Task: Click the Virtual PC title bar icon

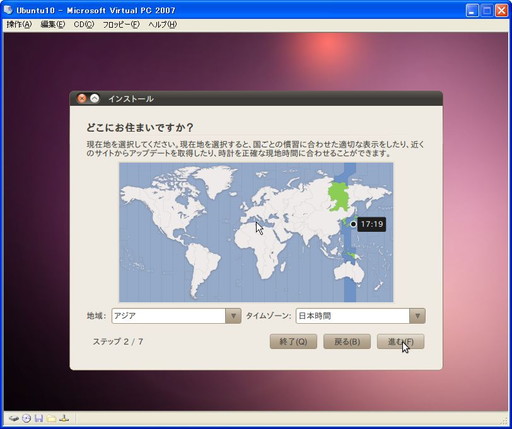Action: (x=8, y=10)
